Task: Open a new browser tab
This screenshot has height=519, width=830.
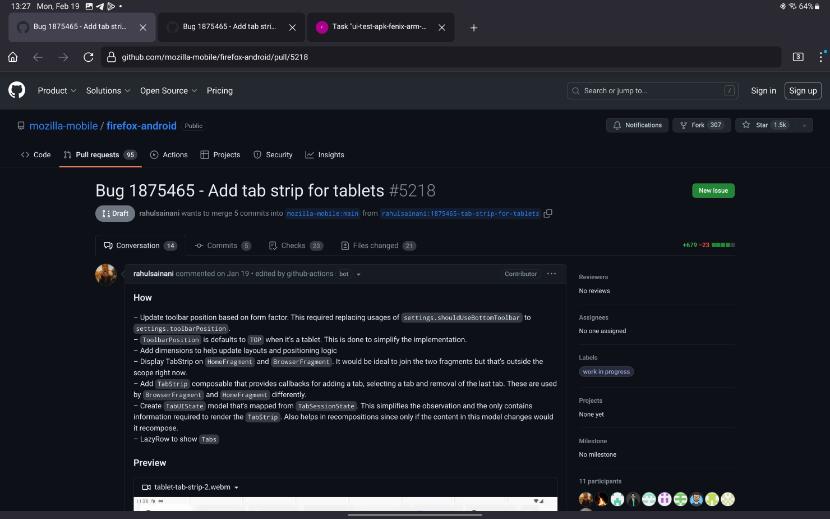Action: click(x=474, y=27)
